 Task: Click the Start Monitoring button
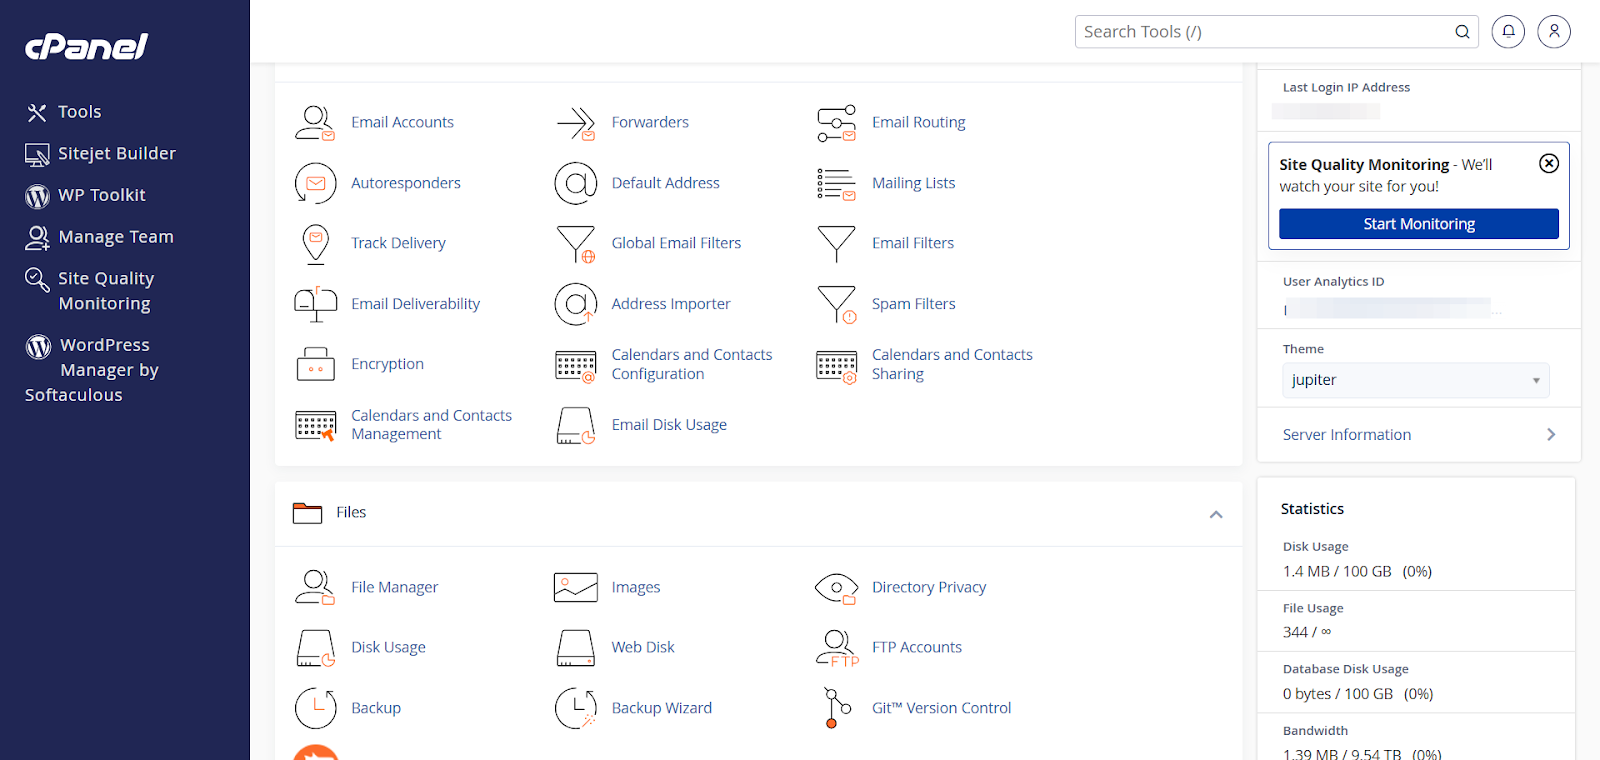coord(1419,224)
